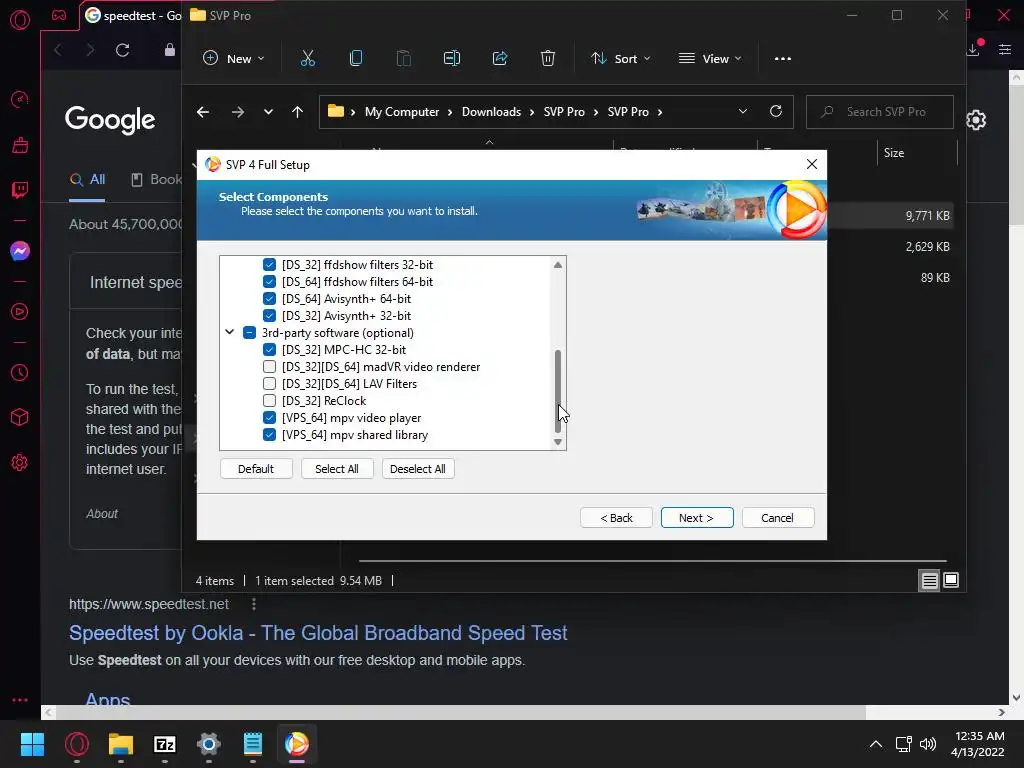
Task: Open Opera downloads icon
Action: pos(973,49)
